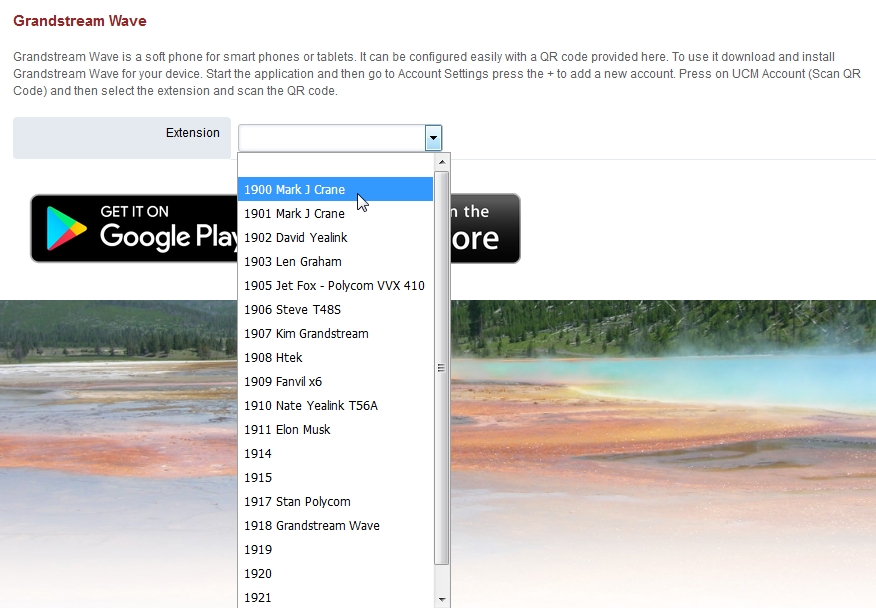Viewport: 876px width, 608px height.
Task: Select extension 1901 Mark J Crane
Action: [335, 213]
